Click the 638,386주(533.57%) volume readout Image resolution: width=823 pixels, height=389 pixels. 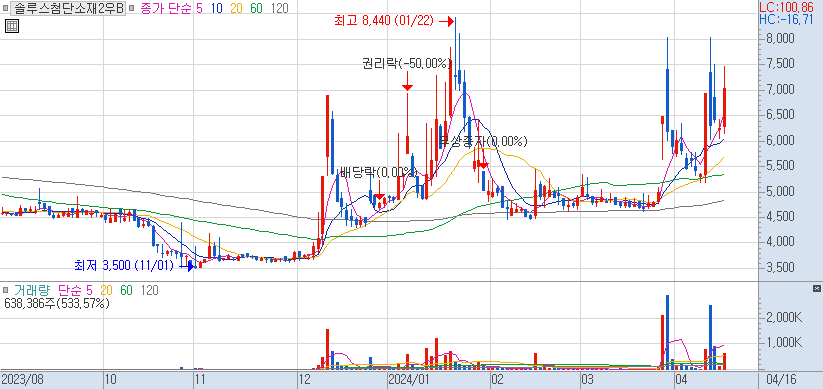click(x=57, y=303)
